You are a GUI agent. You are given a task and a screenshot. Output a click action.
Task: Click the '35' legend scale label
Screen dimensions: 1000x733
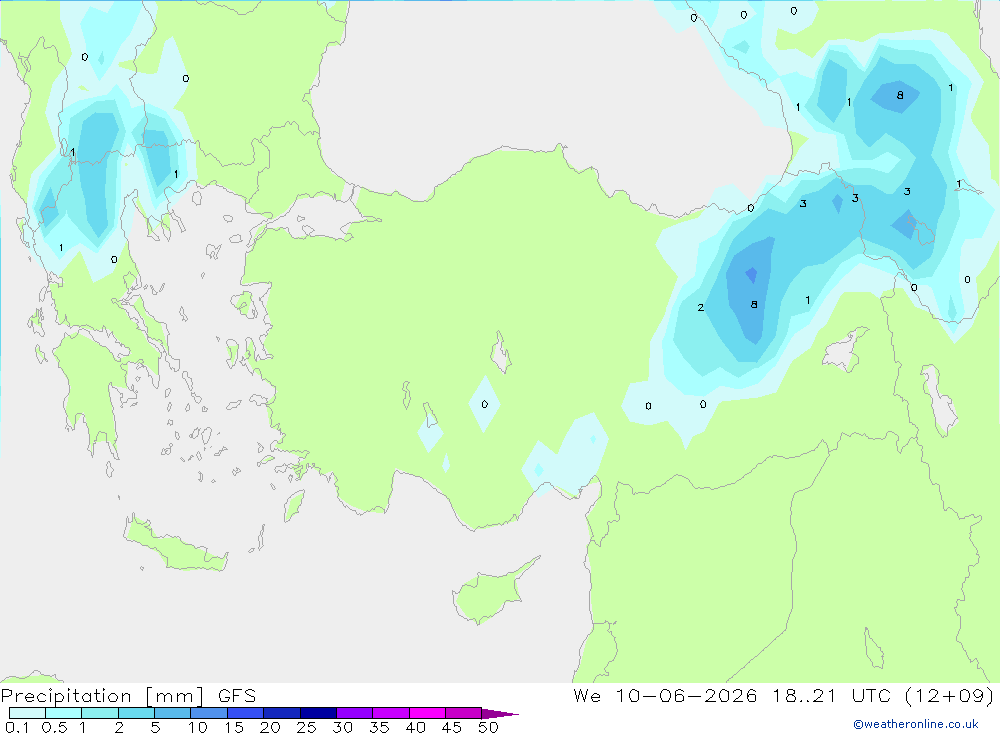click(x=379, y=727)
